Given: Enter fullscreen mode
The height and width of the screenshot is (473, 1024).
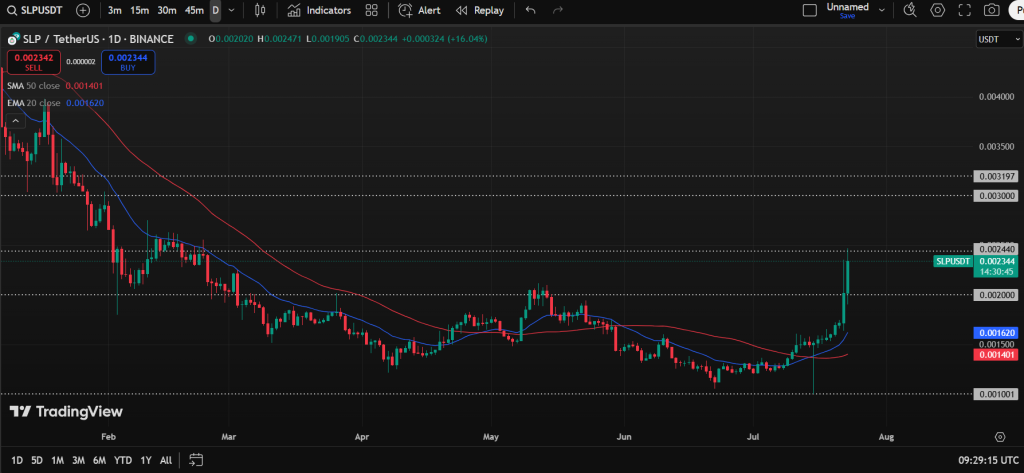Looking at the screenshot, I should 965,10.
